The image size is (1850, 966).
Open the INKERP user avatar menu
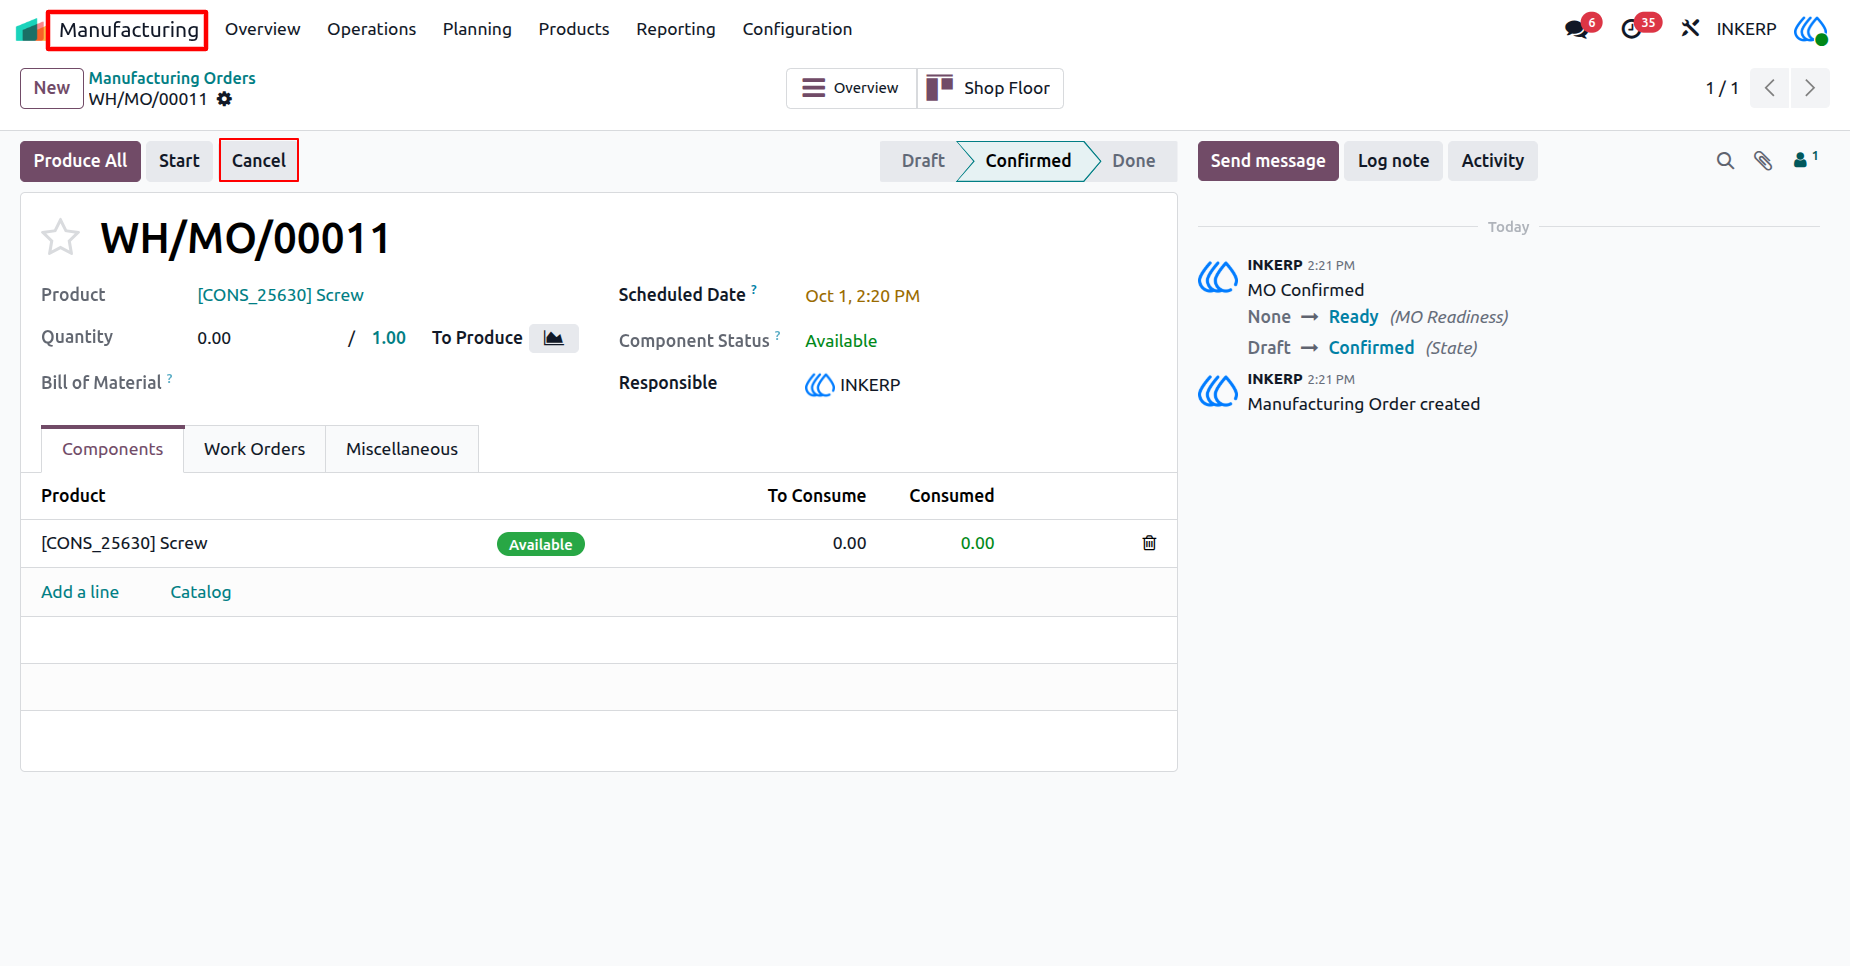(1811, 29)
